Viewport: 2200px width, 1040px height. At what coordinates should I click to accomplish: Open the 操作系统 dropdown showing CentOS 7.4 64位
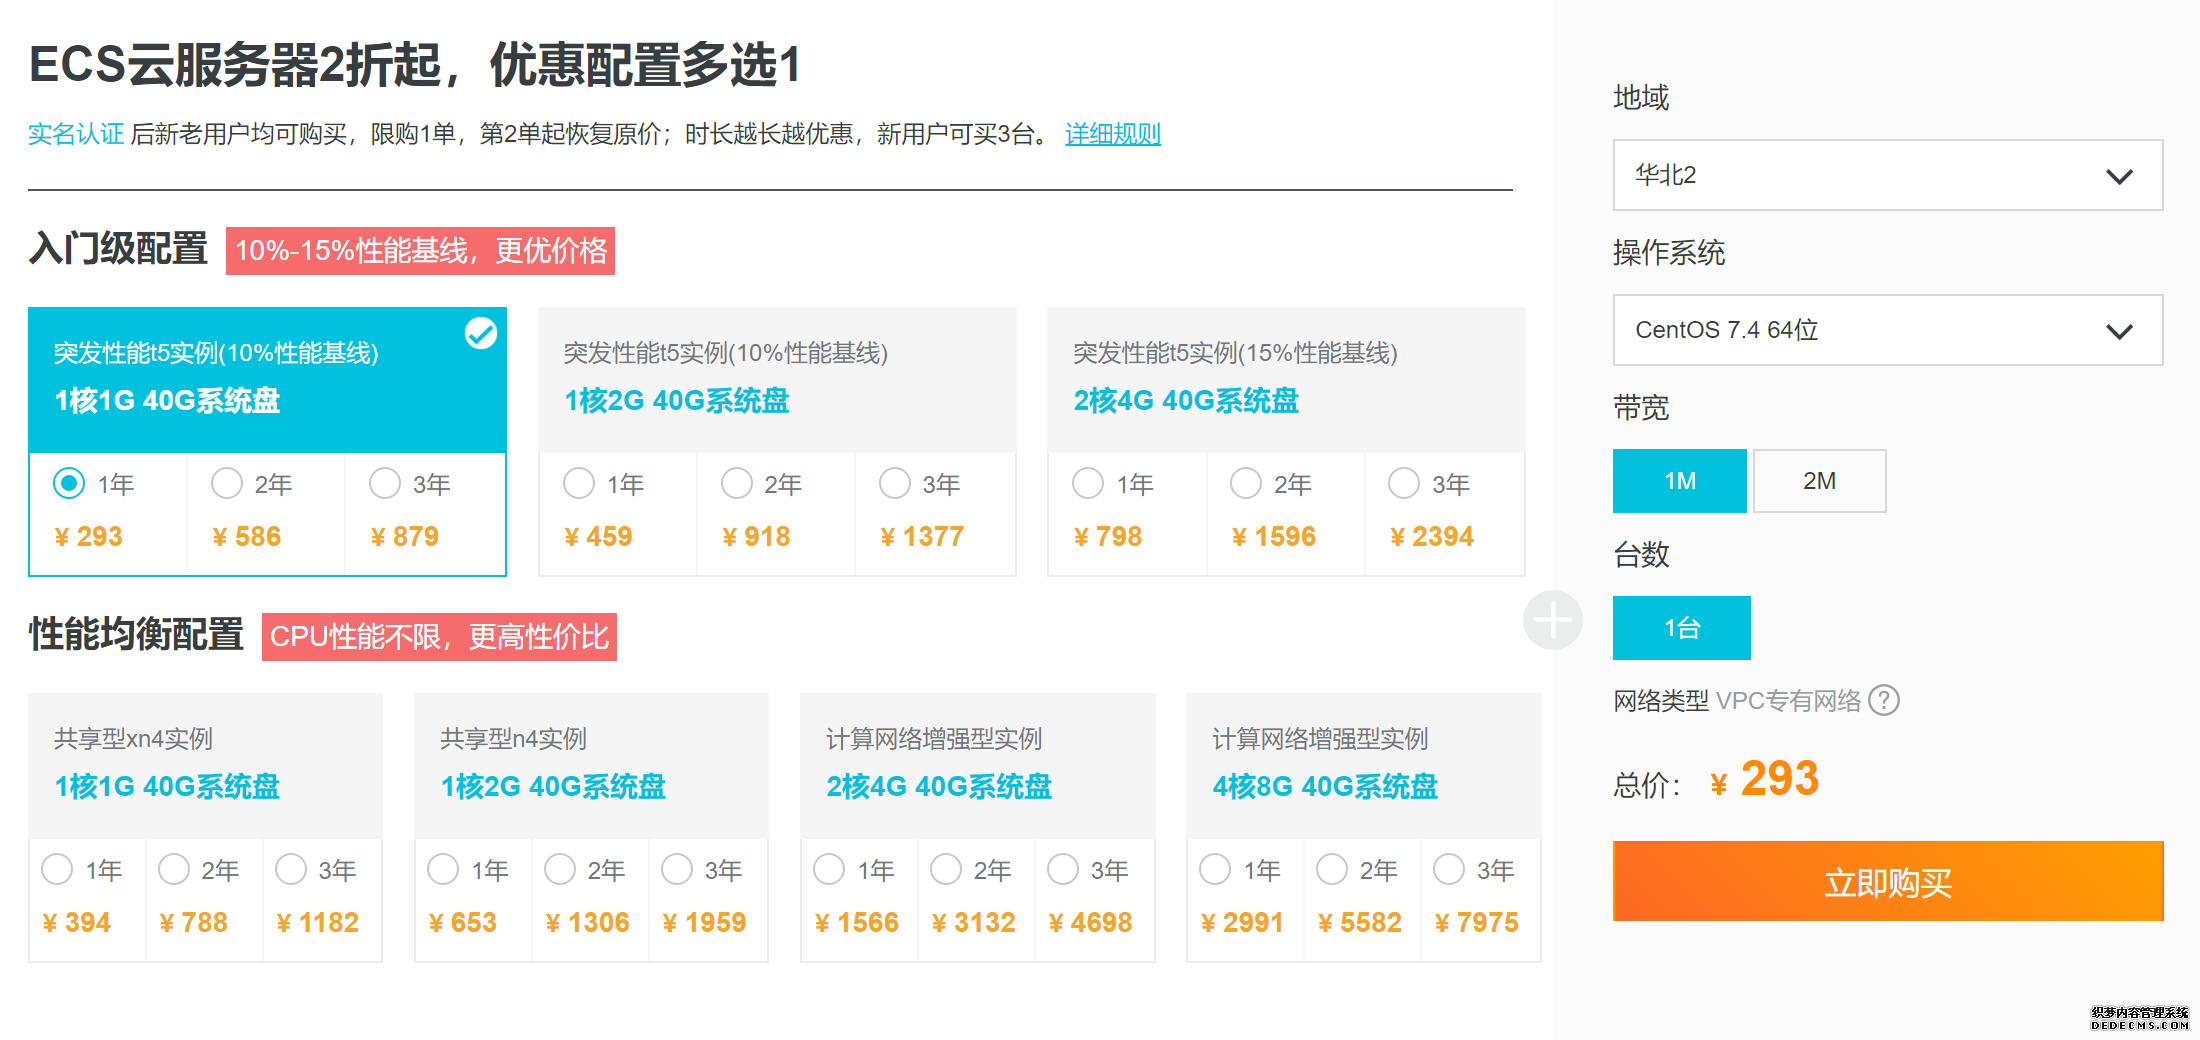(1886, 330)
